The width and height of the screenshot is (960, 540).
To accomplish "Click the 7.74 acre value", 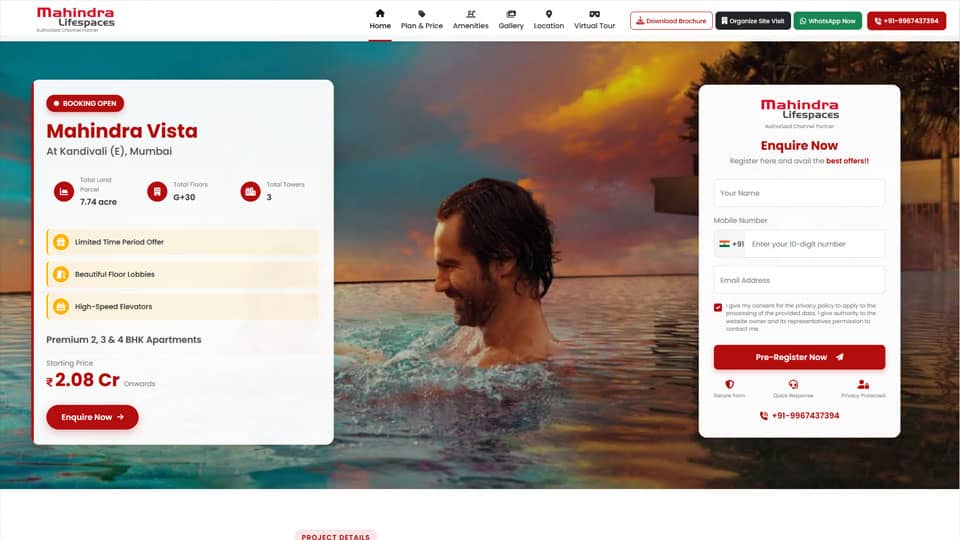I will (98, 202).
